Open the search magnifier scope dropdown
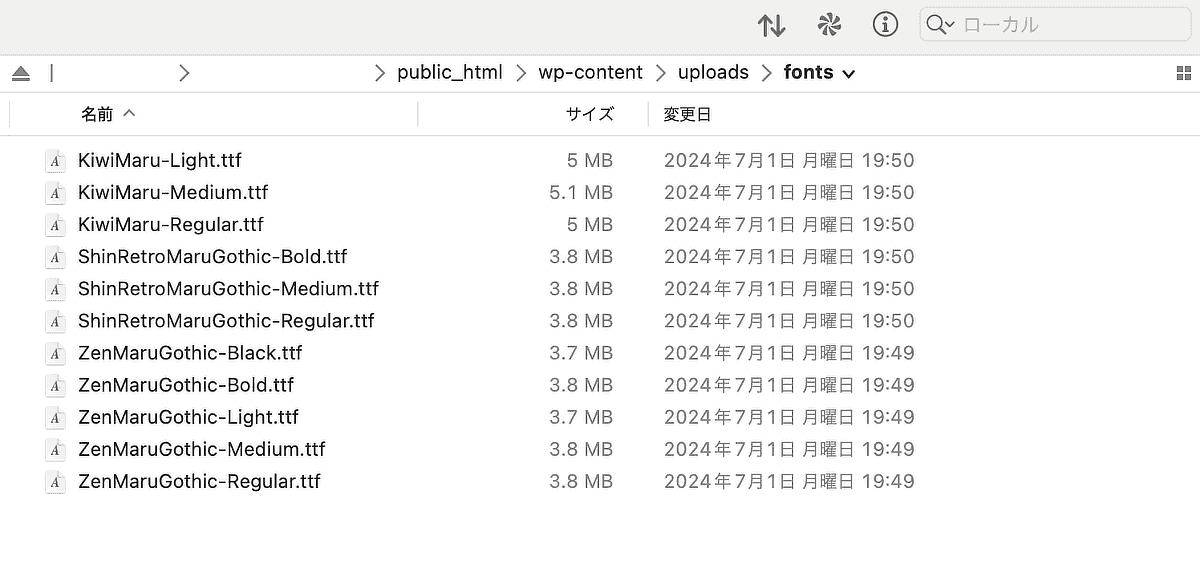The image size is (1200, 573). point(940,25)
